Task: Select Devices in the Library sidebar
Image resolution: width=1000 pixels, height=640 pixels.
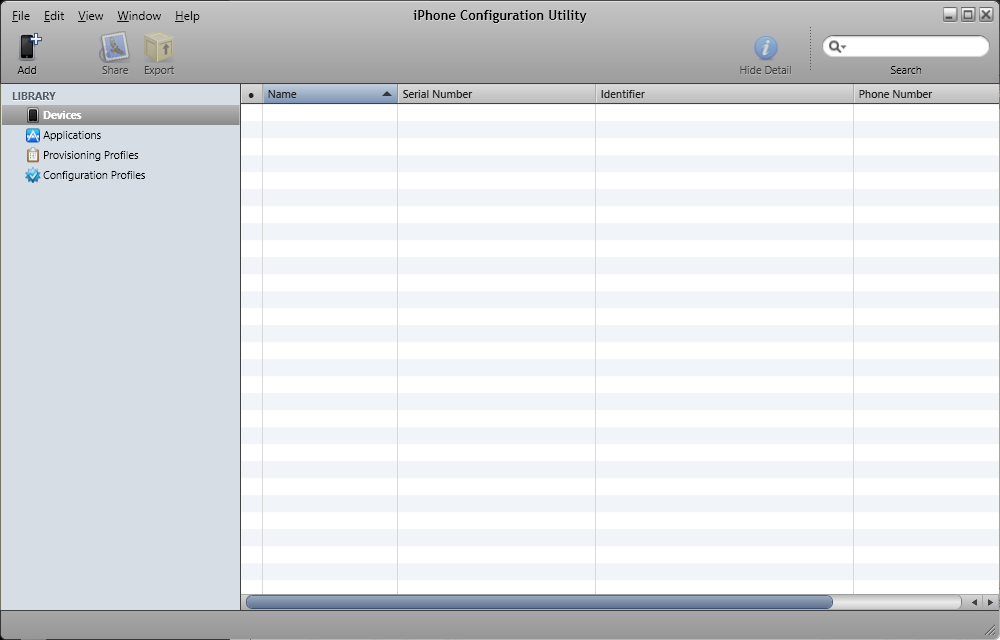Action: click(62, 115)
